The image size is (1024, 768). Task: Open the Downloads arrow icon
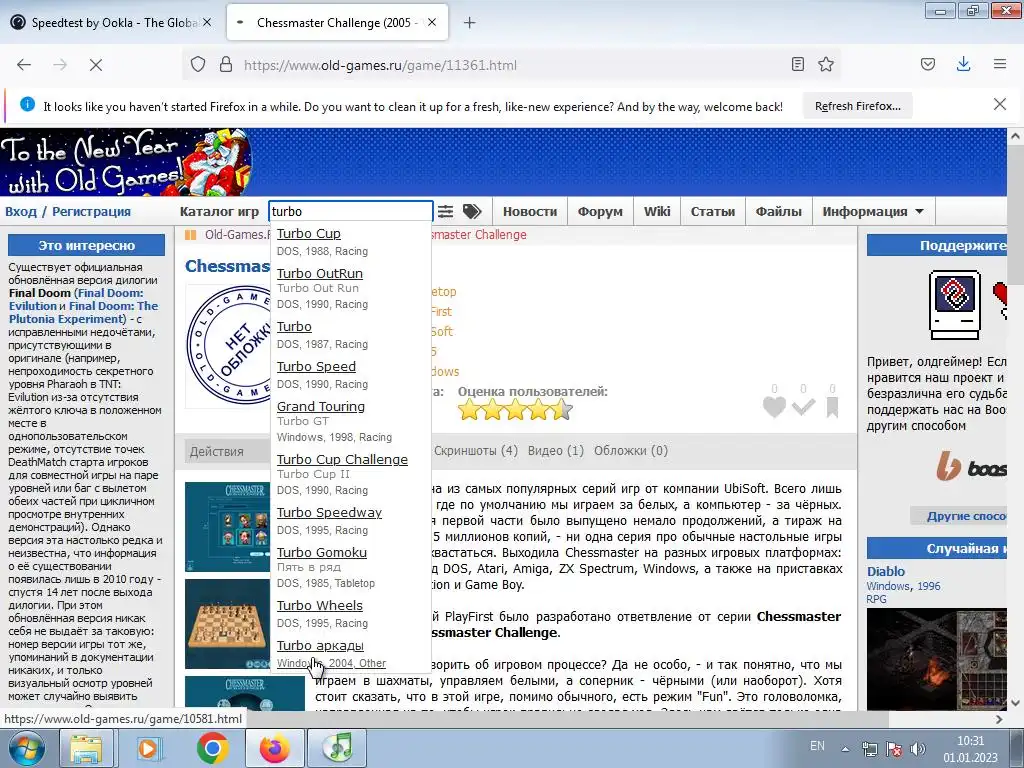click(963, 64)
